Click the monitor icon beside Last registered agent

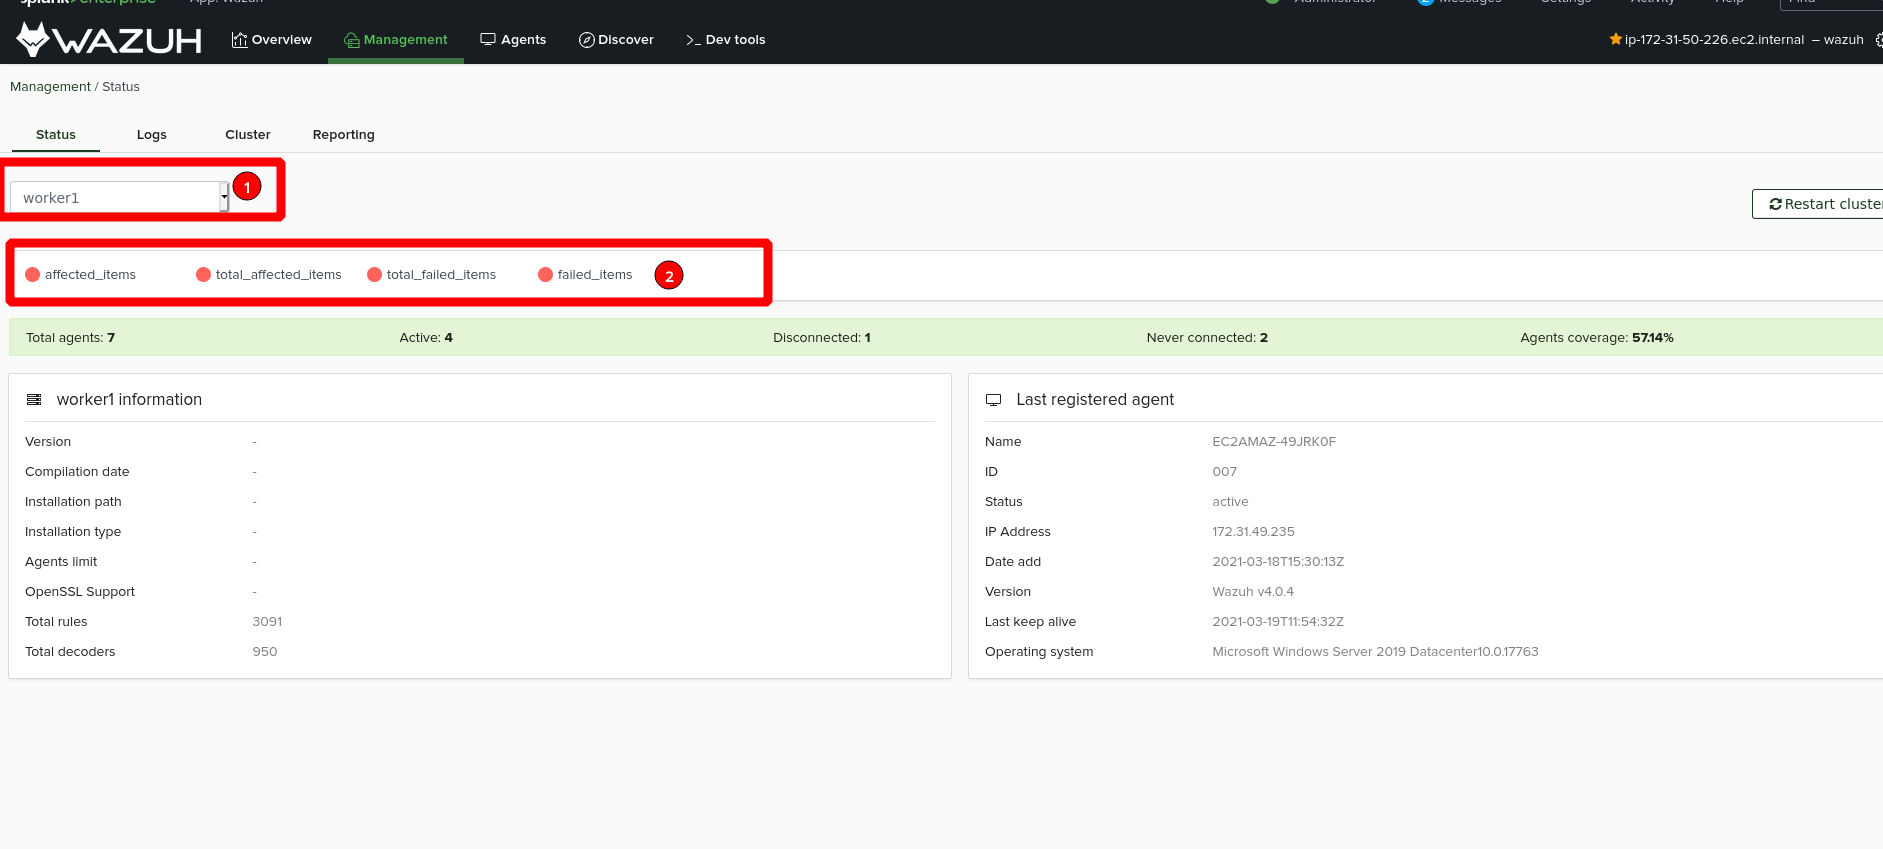(993, 400)
